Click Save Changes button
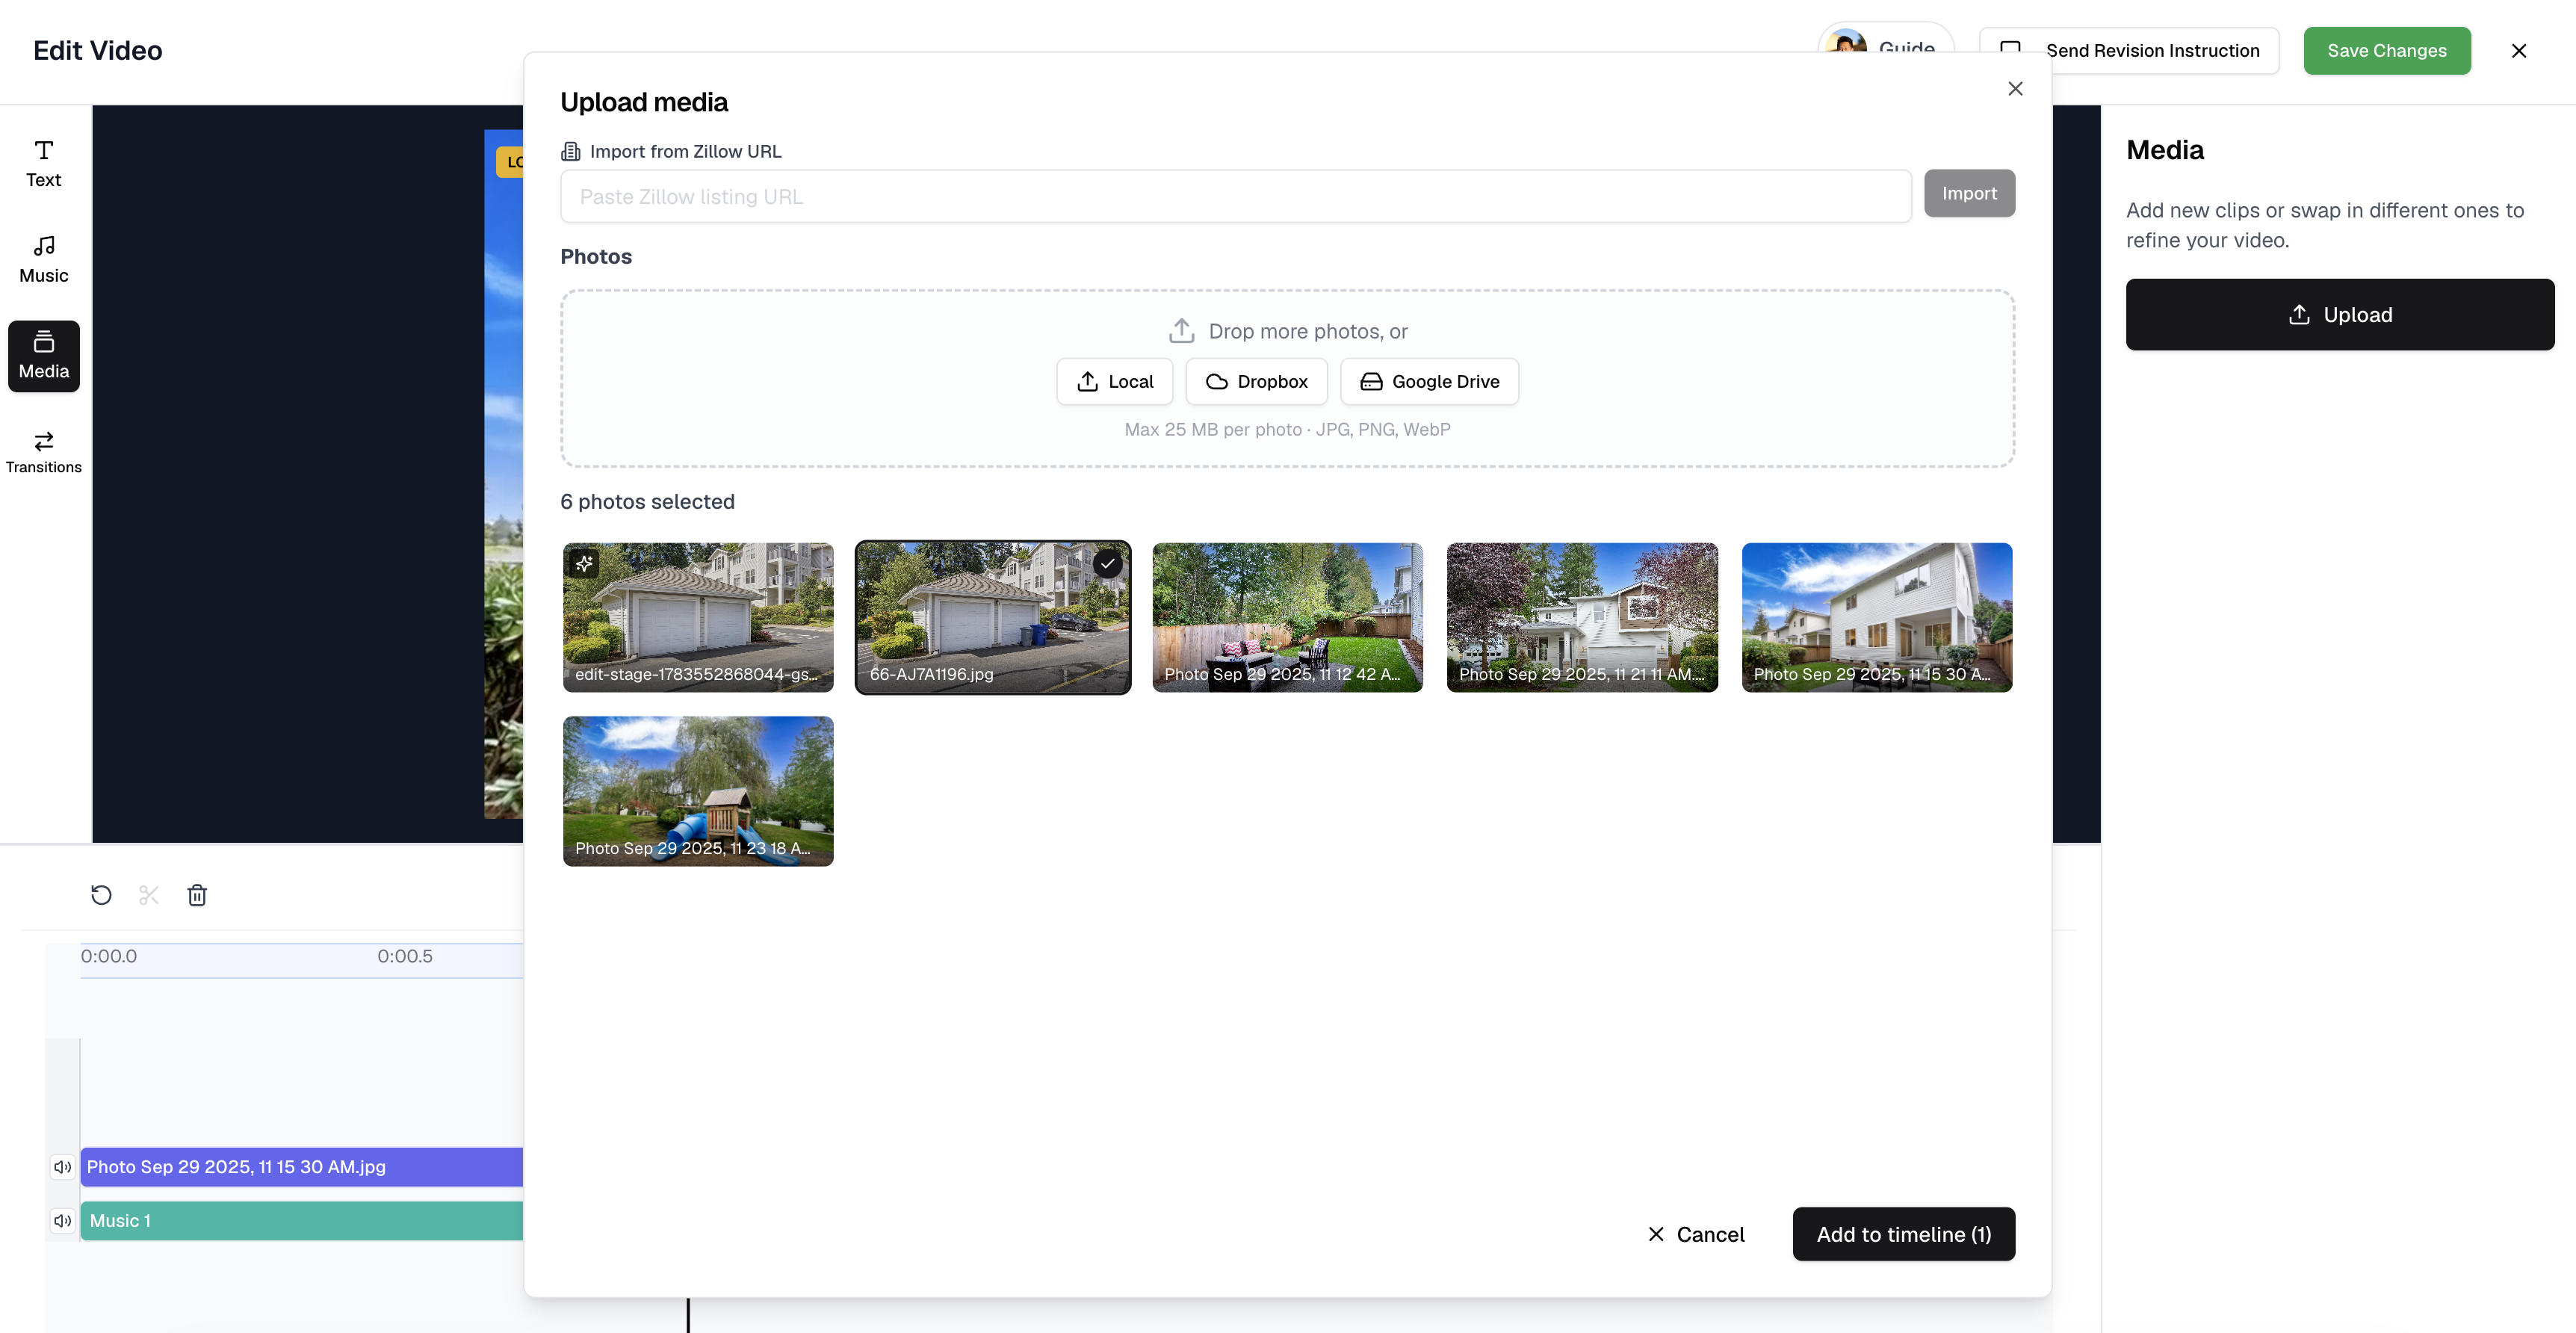The image size is (2576, 1333). pyautogui.click(x=2387, y=51)
